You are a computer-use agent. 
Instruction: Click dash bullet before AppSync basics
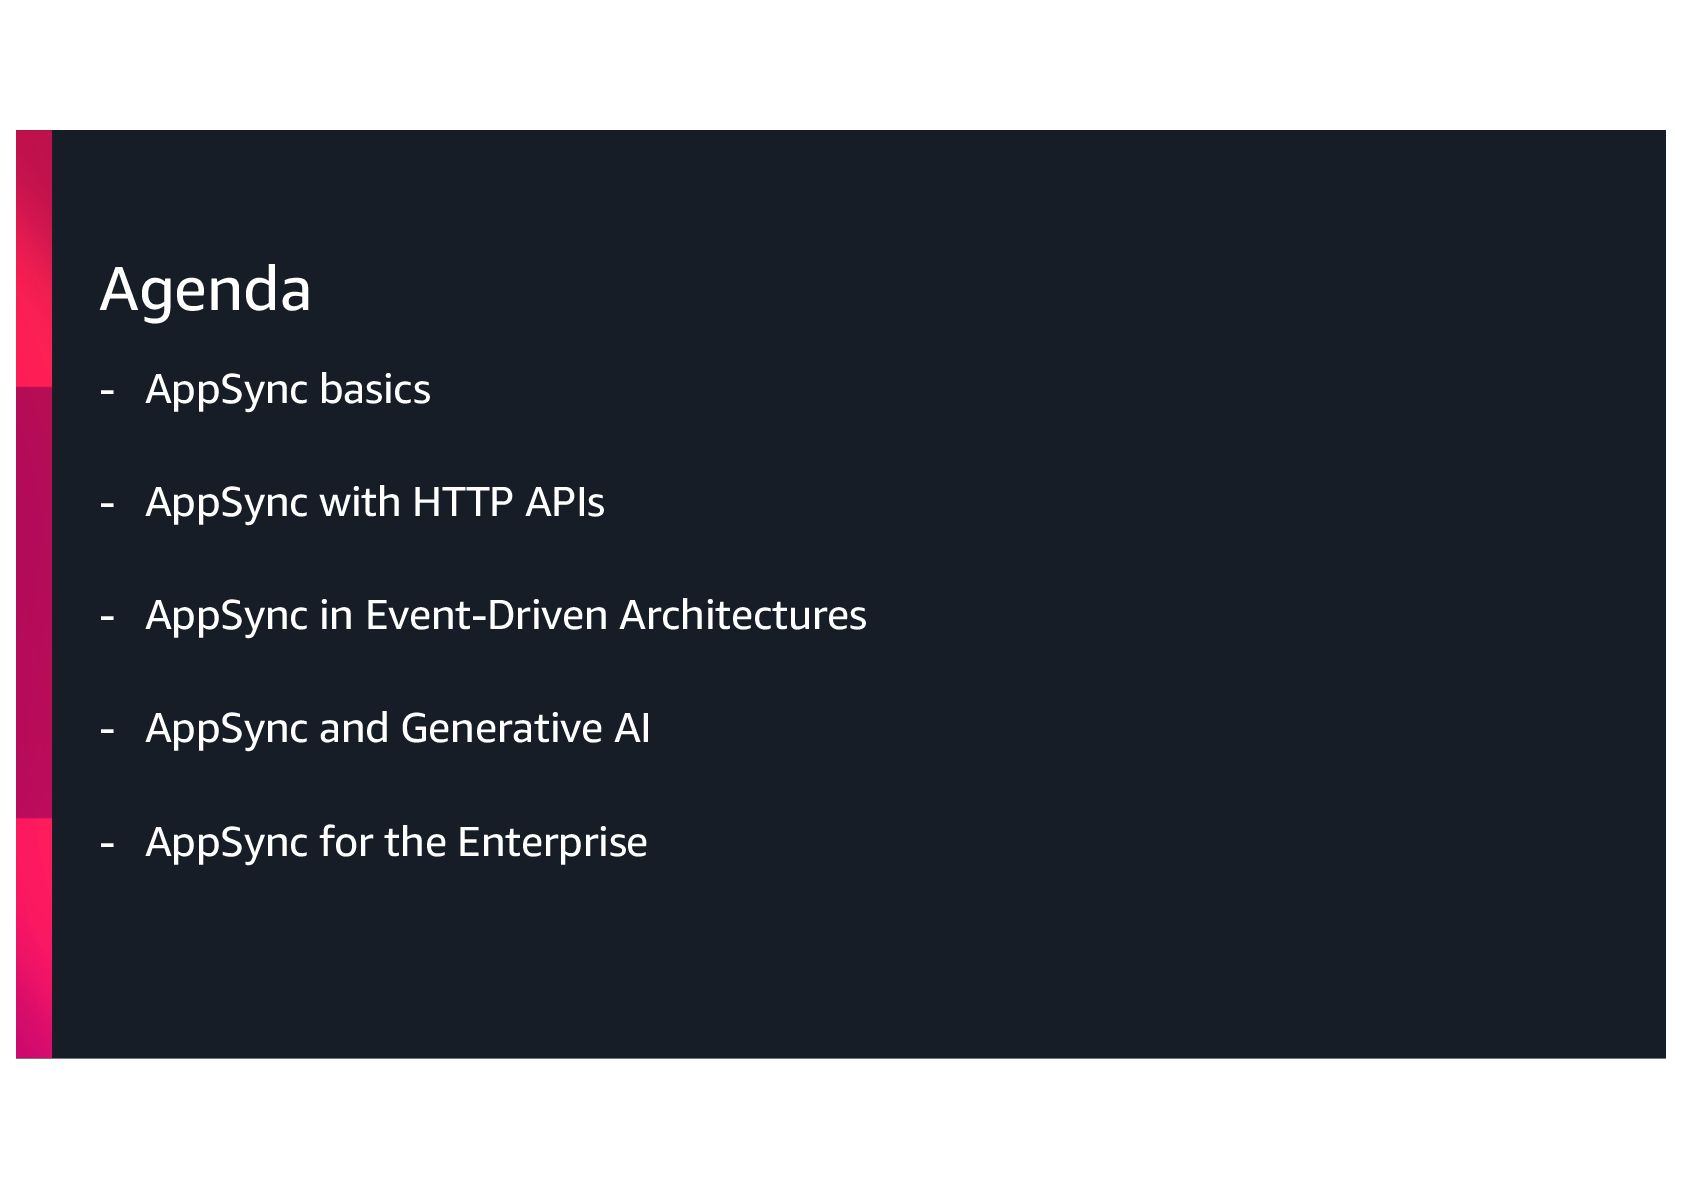pos(107,391)
